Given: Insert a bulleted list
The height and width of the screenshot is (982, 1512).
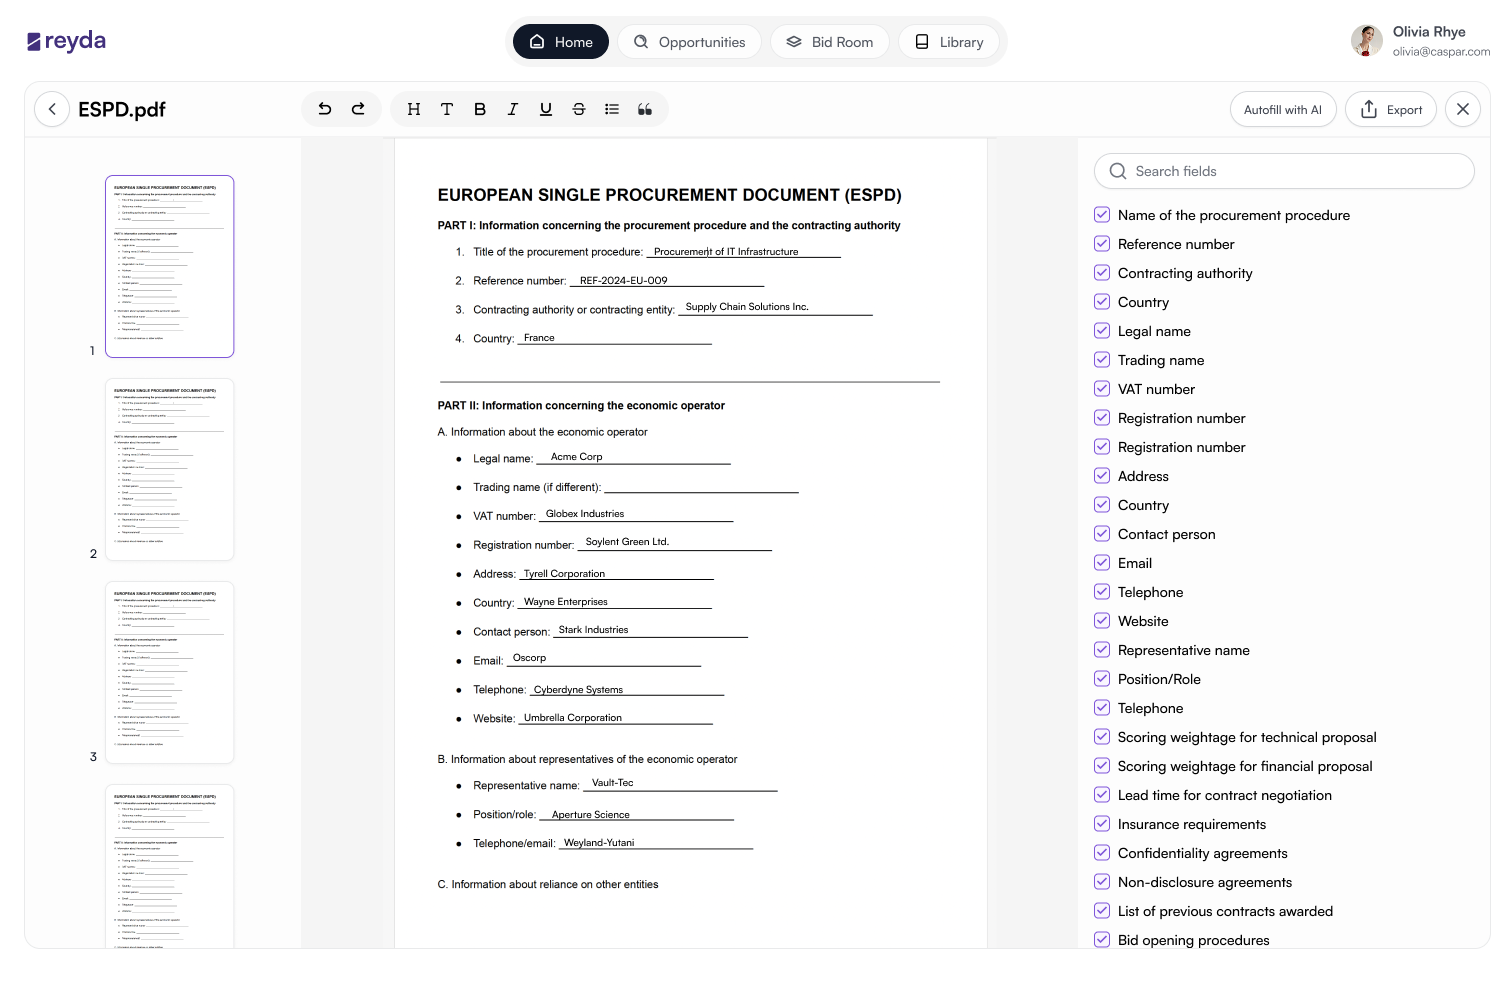Looking at the screenshot, I should pyautogui.click(x=612, y=109).
